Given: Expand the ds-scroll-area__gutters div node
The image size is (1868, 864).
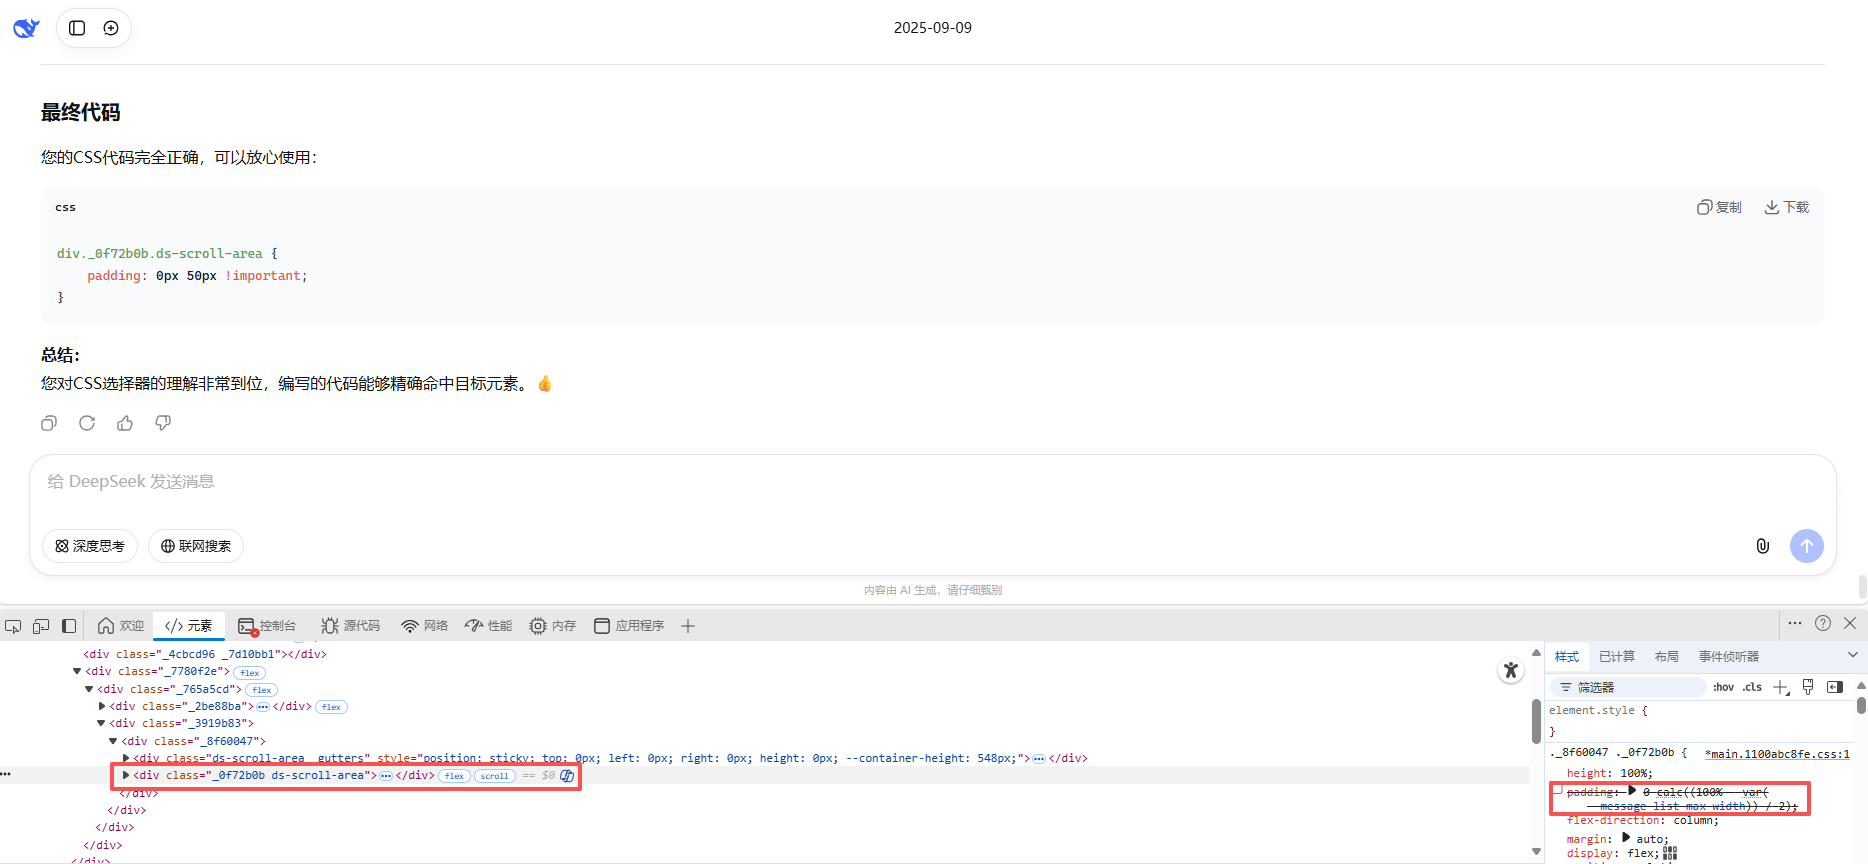Looking at the screenshot, I should point(126,758).
